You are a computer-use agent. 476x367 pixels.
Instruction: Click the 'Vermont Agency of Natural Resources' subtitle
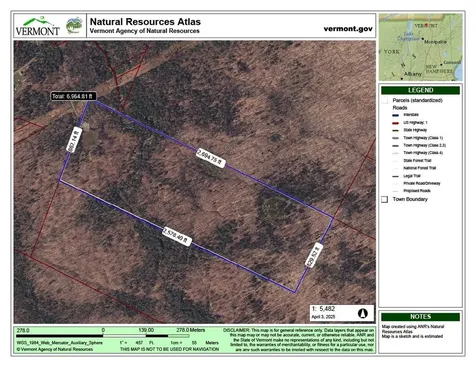(x=145, y=31)
